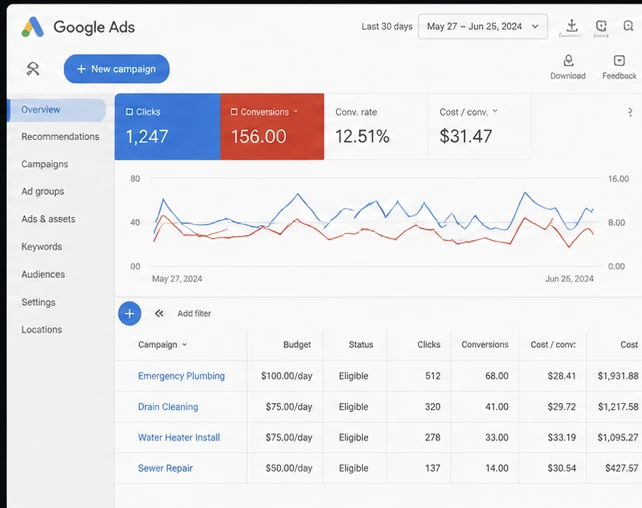Sort by Campaign column arrow
The height and width of the screenshot is (508, 642).
point(185,345)
